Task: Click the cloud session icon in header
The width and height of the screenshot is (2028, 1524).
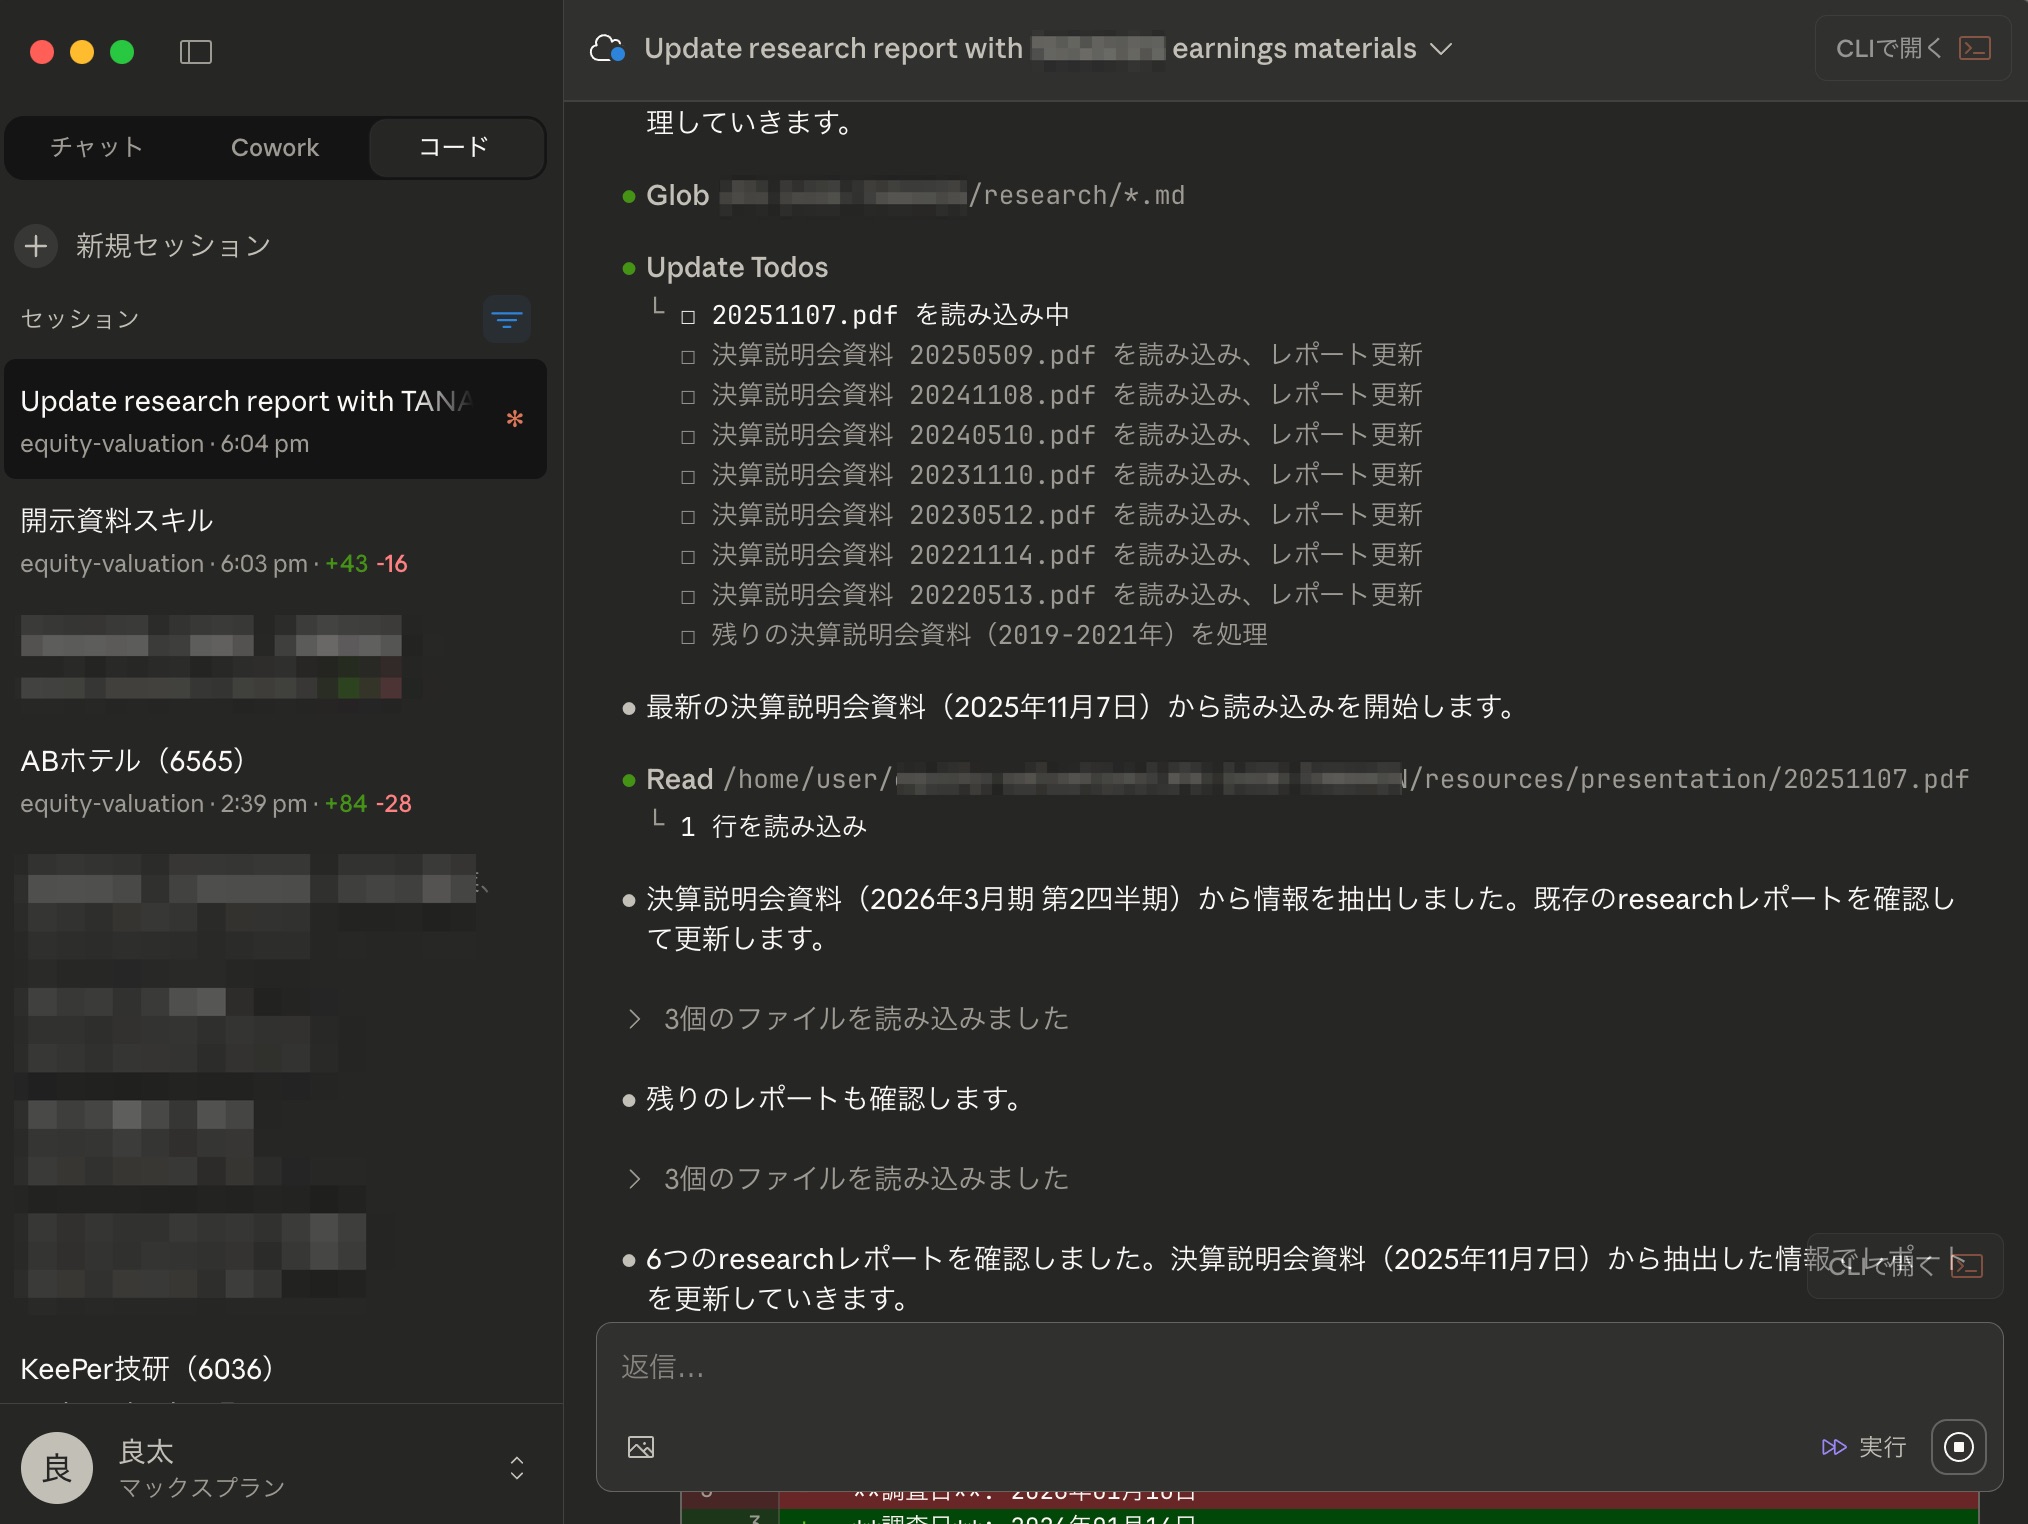Action: point(607,48)
